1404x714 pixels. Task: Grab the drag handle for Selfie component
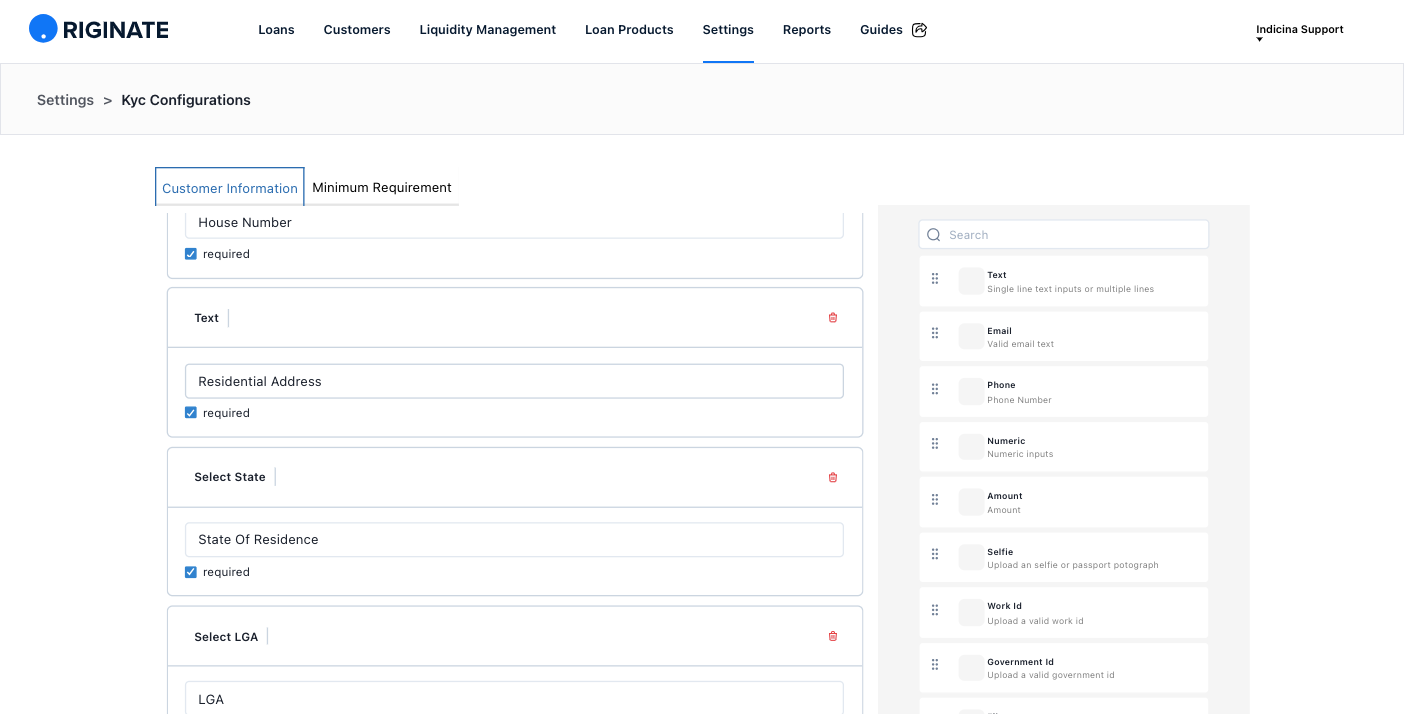(935, 555)
